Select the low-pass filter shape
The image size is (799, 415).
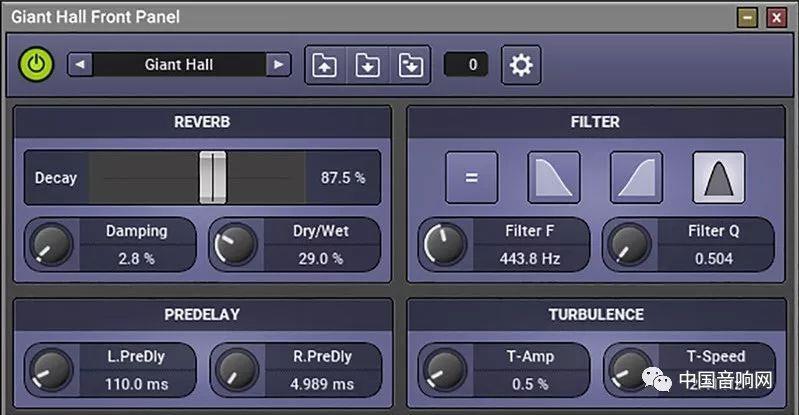coord(553,178)
